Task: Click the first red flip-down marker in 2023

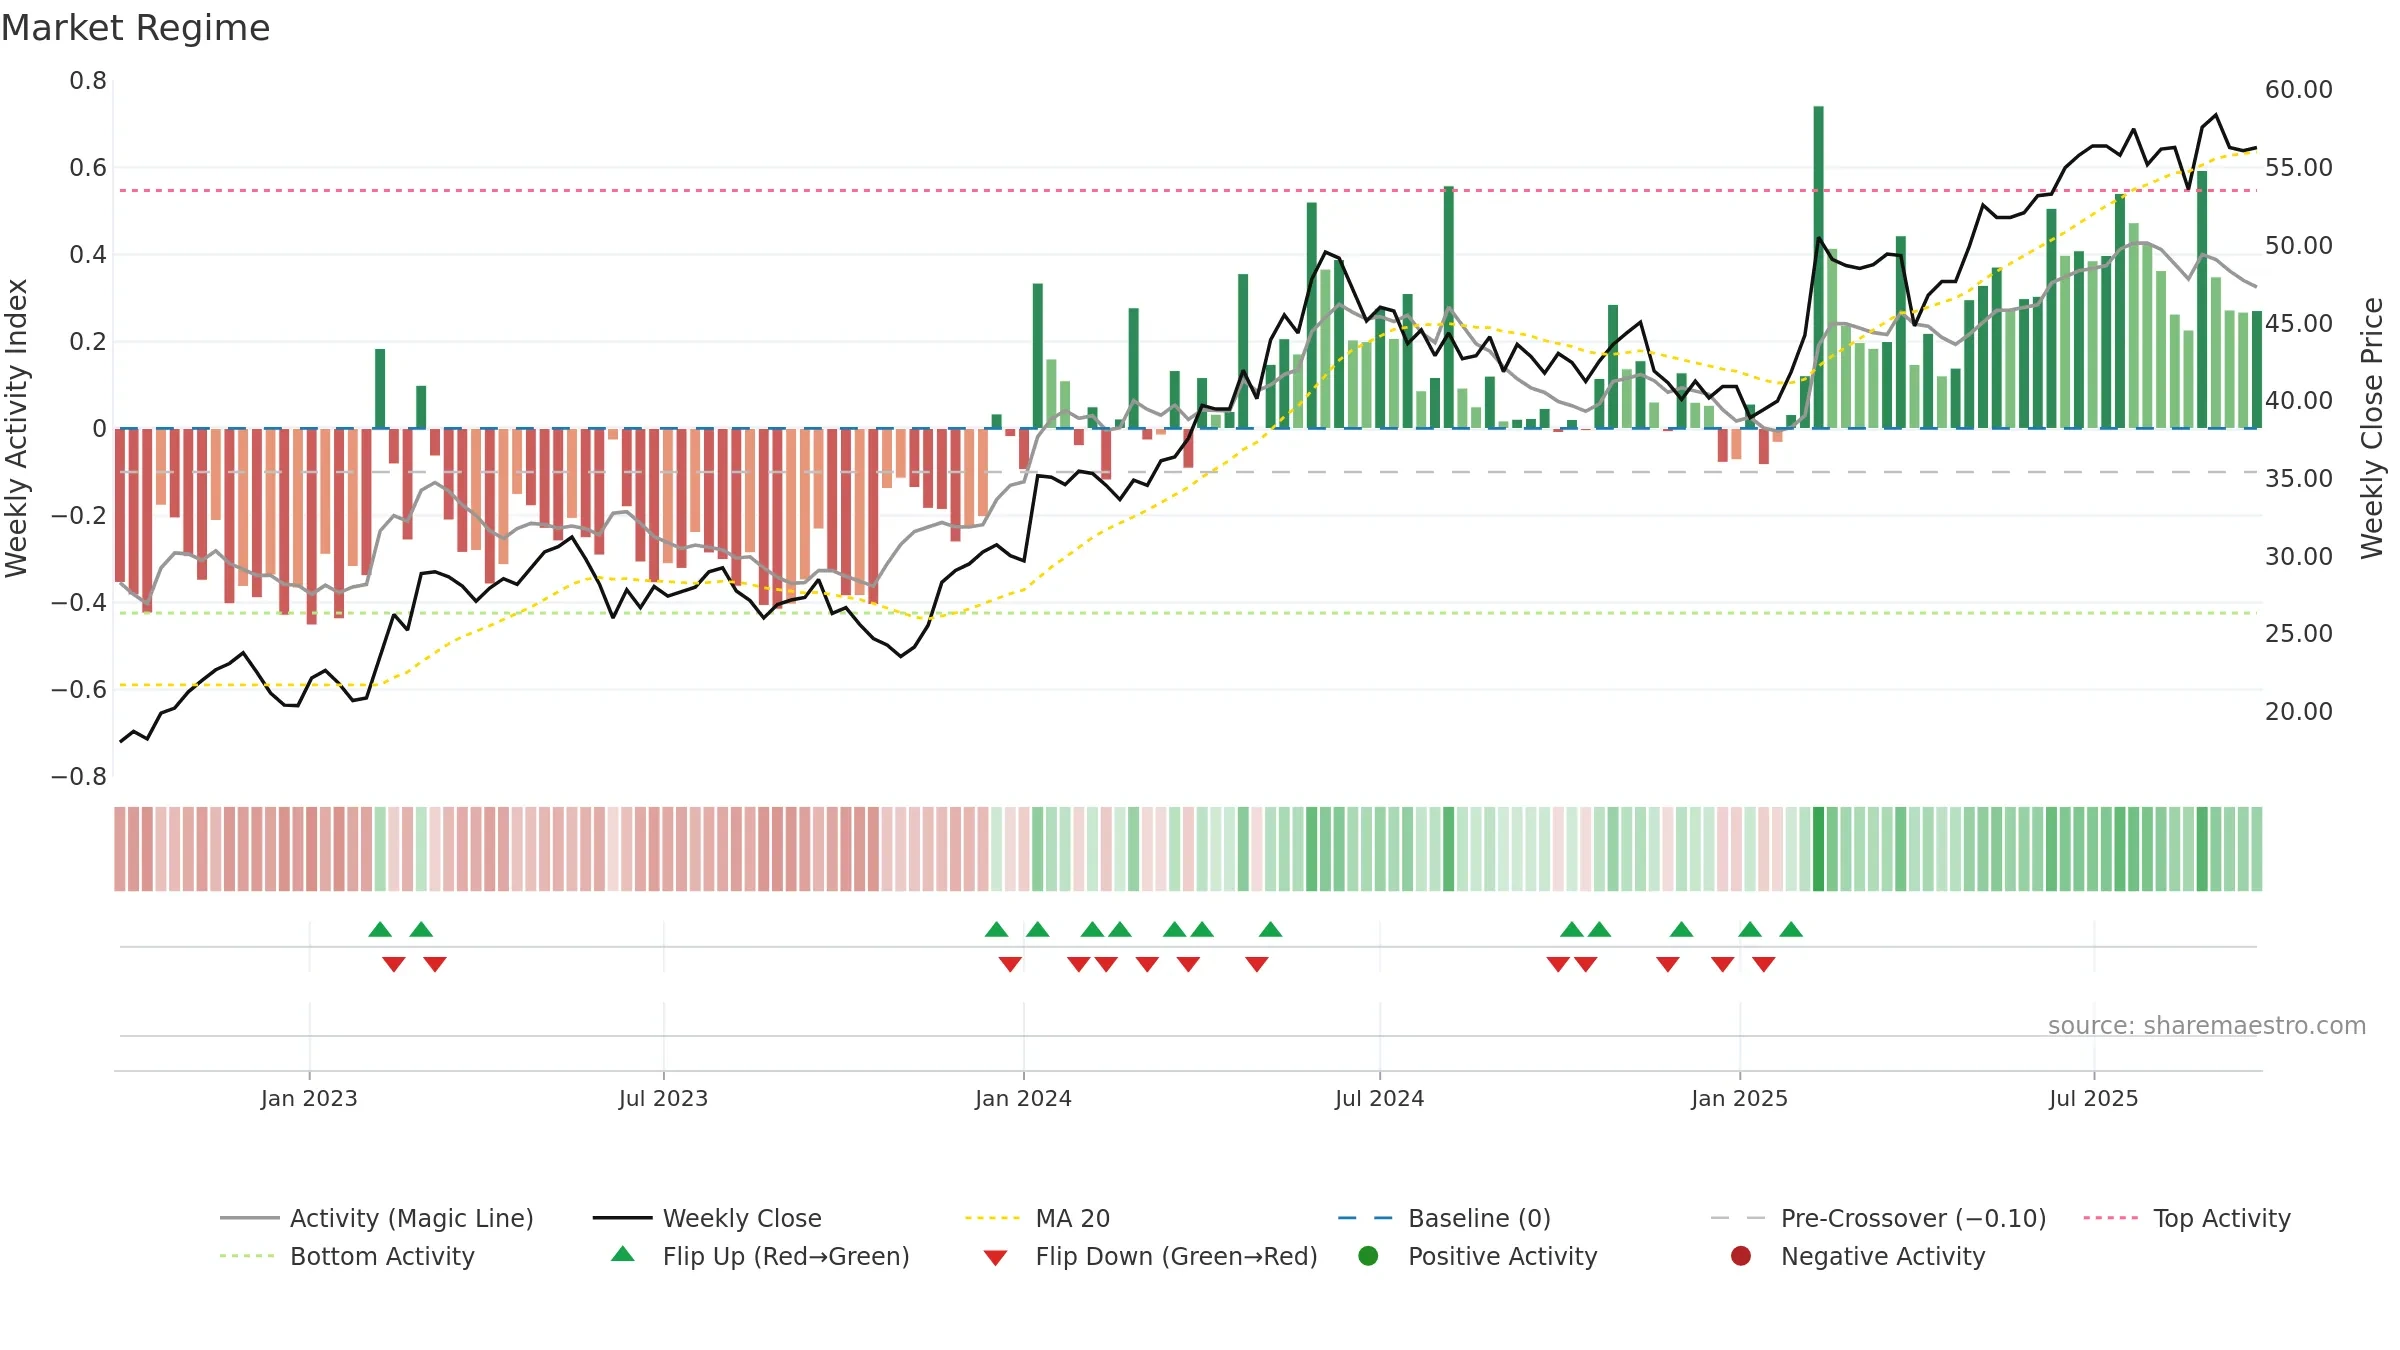Action: coord(394,964)
